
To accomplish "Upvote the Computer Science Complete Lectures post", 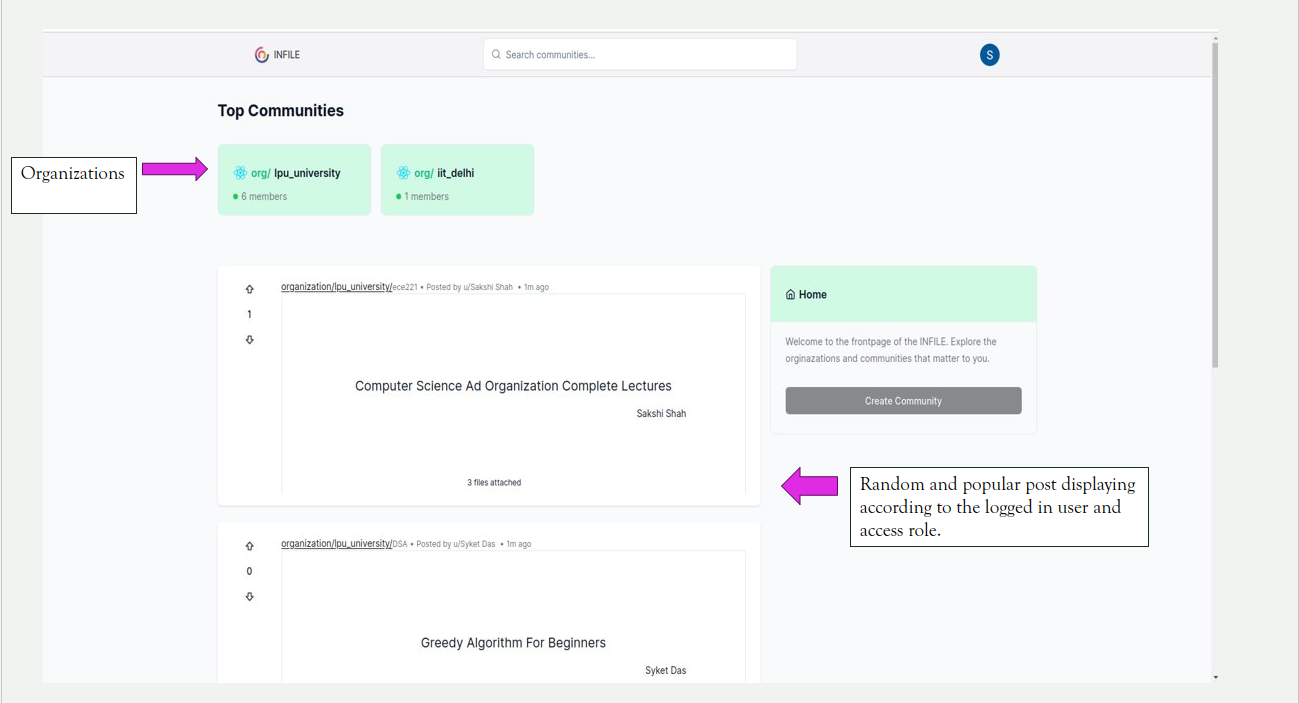I will (x=249, y=288).
